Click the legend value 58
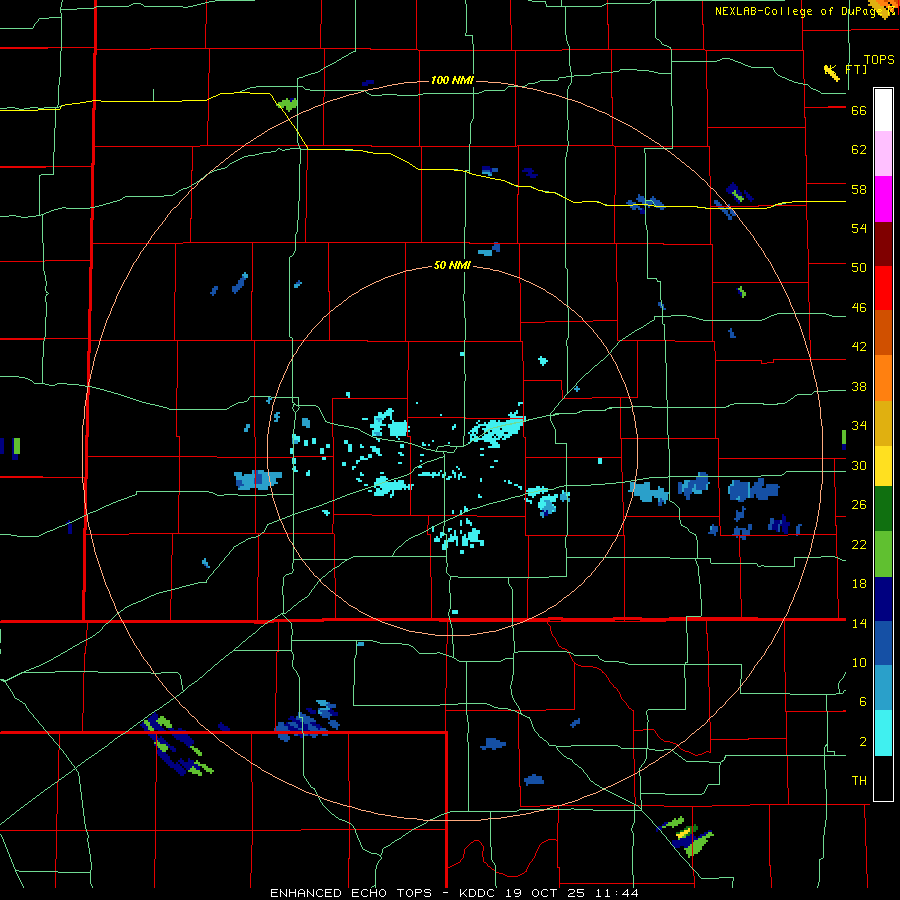This screenshot has height=900, width=900. (x=859, y=189)
